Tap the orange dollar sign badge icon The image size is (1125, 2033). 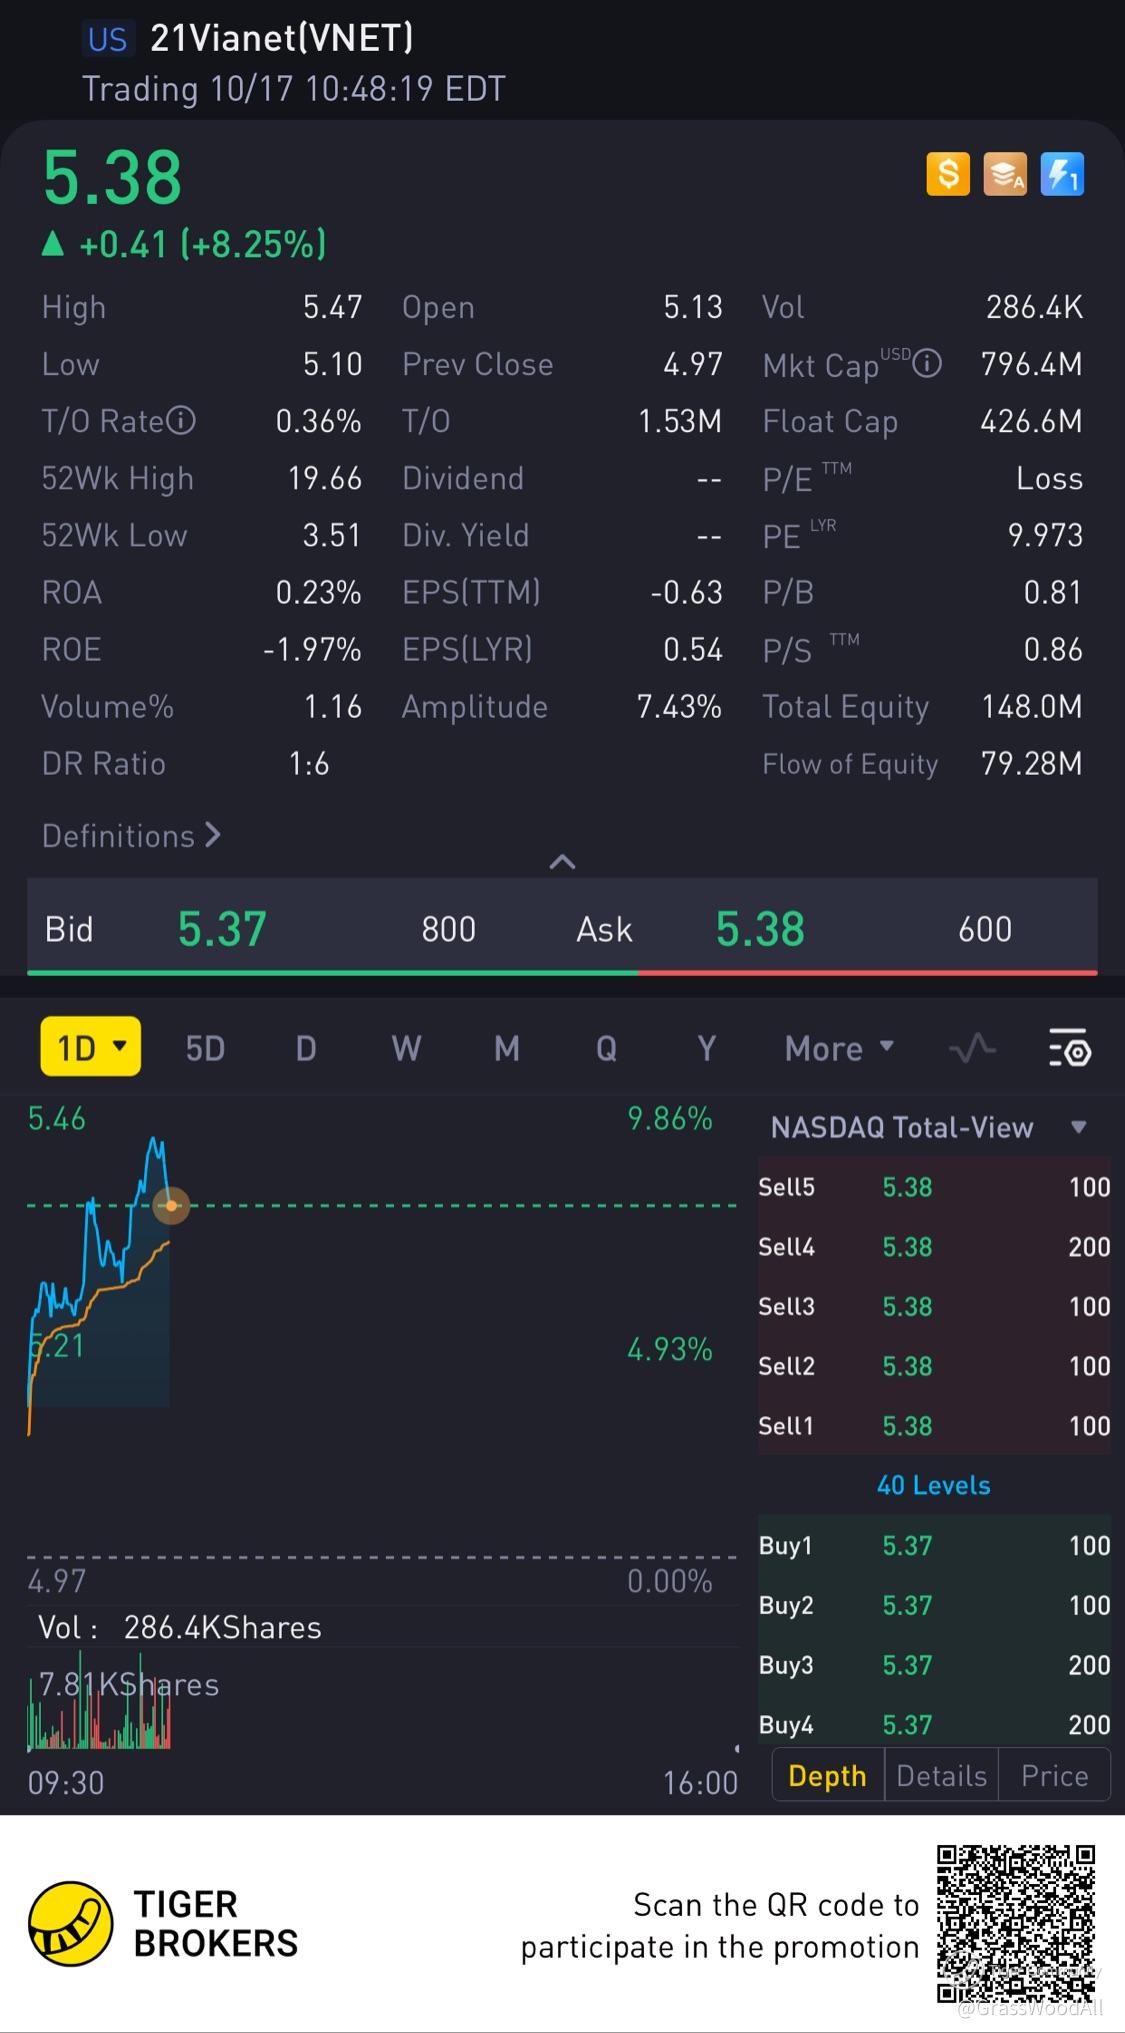point(948,174)
